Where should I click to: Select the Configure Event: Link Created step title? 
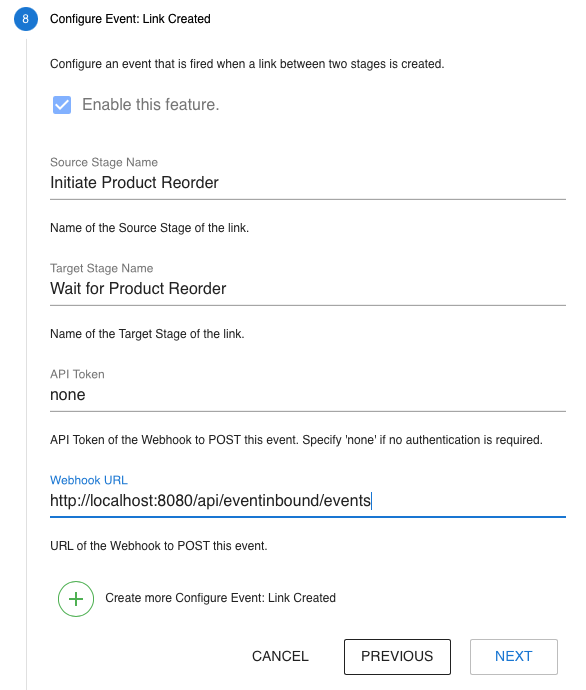[x=130, y=19]
